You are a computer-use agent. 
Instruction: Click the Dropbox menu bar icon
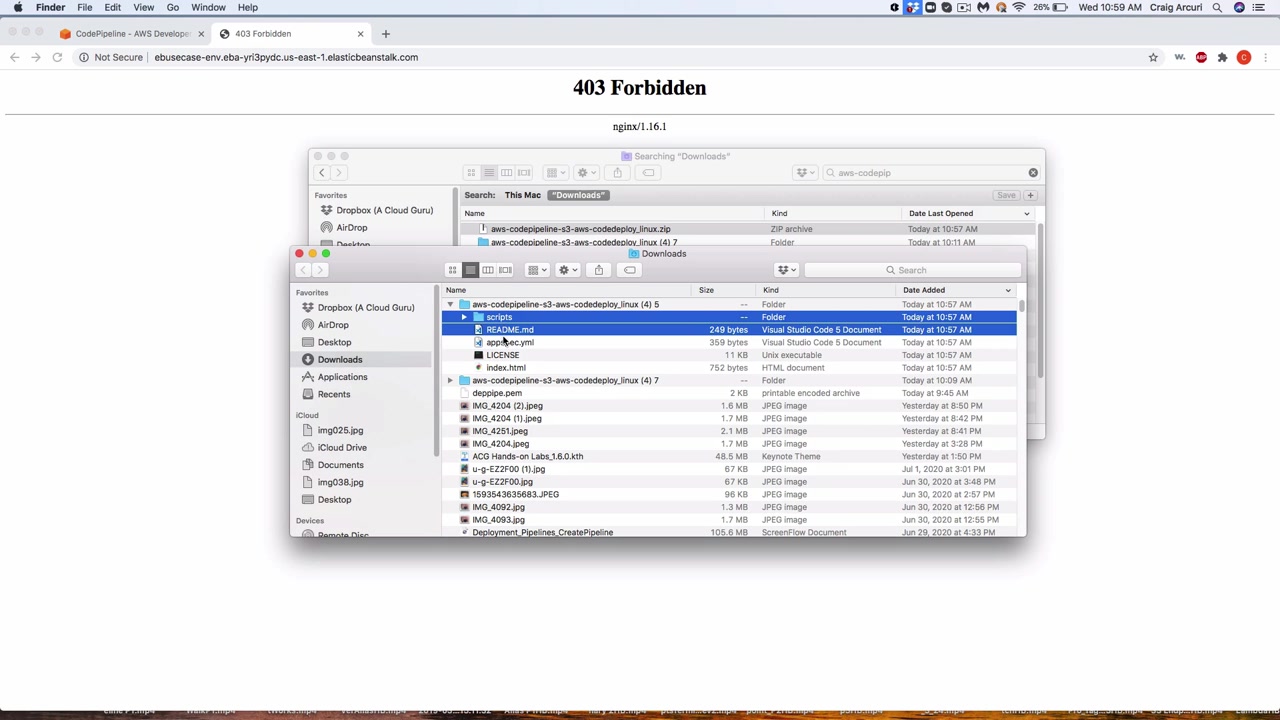(x=913, y=7)
